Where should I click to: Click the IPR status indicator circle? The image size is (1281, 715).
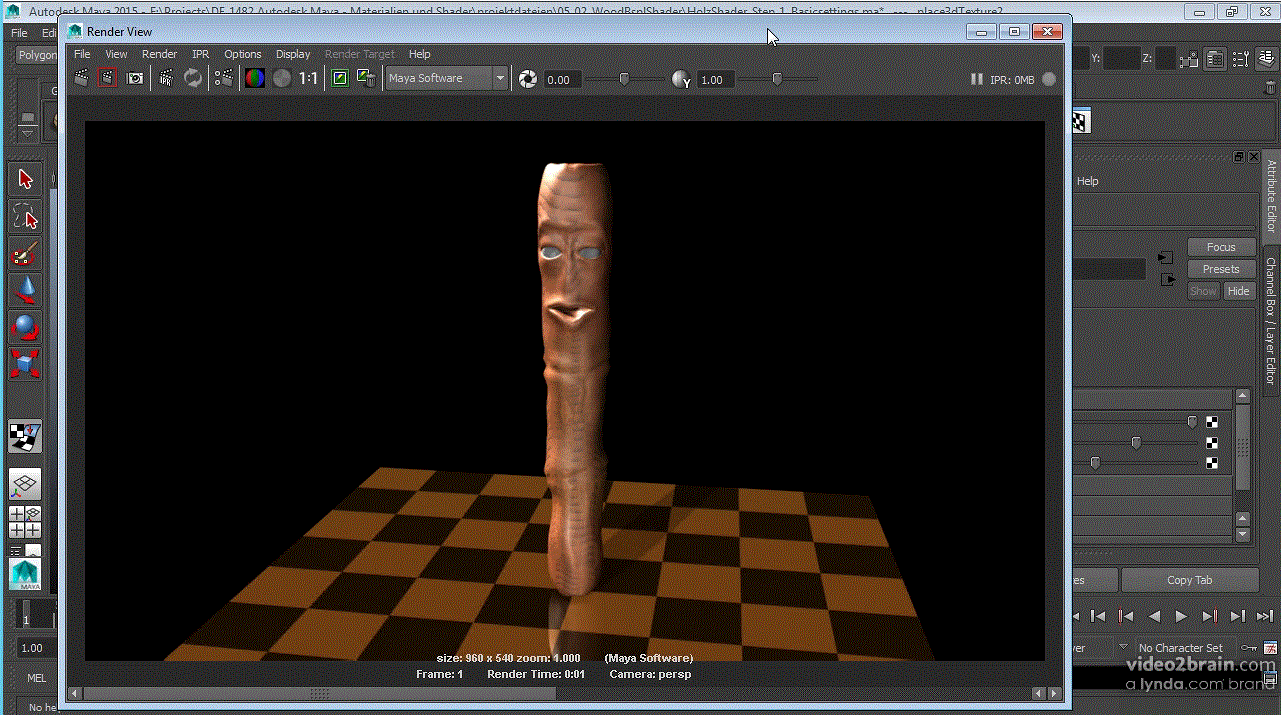pyautogui.click(x=1049, y=79)
